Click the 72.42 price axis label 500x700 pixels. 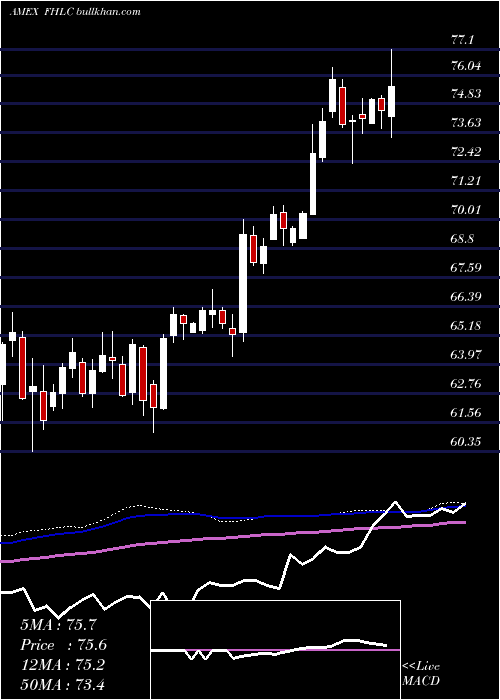tap(466, 152)
